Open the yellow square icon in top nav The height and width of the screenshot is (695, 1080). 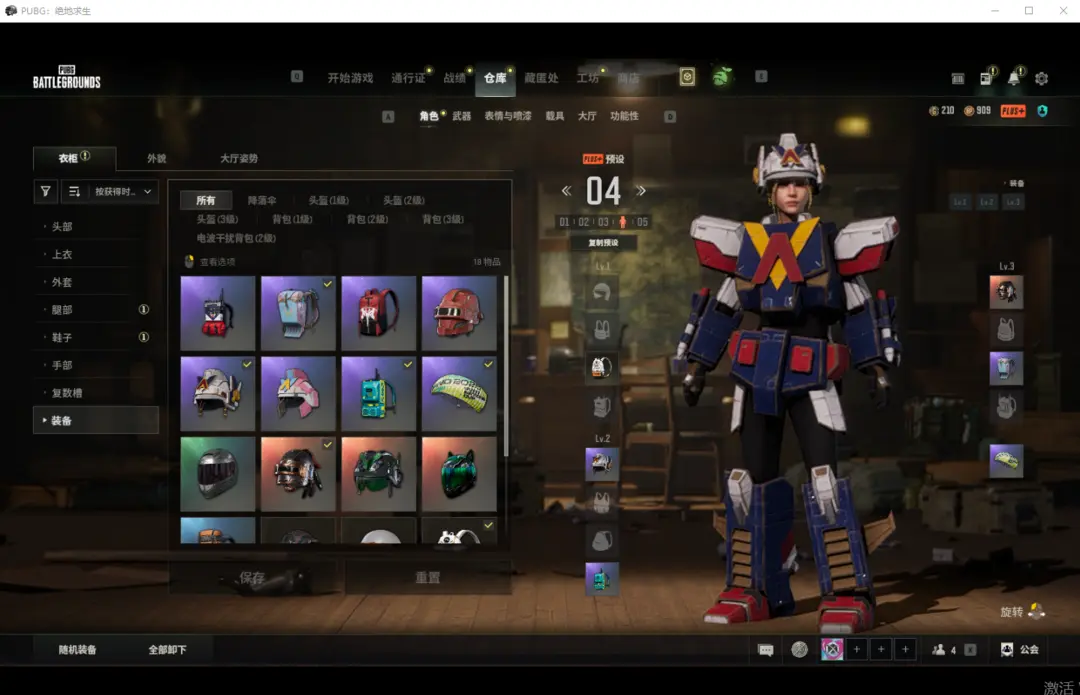coord(687,76)
